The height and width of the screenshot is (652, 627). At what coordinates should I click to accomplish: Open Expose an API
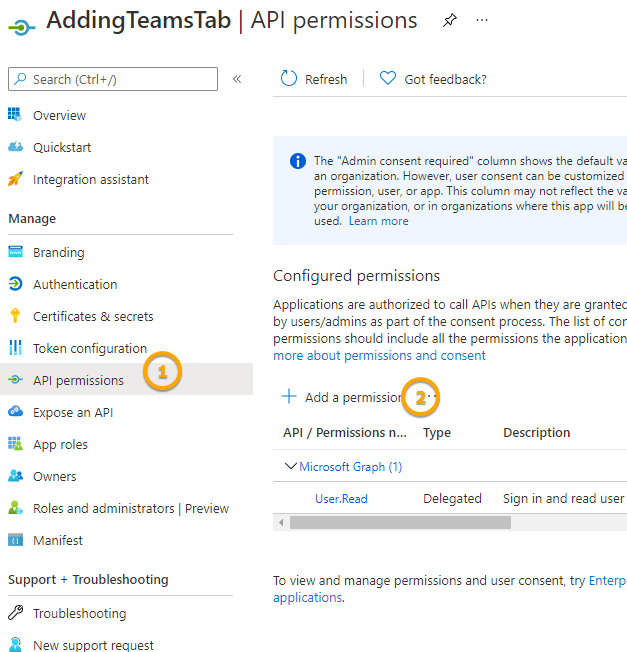coord(73,412)
